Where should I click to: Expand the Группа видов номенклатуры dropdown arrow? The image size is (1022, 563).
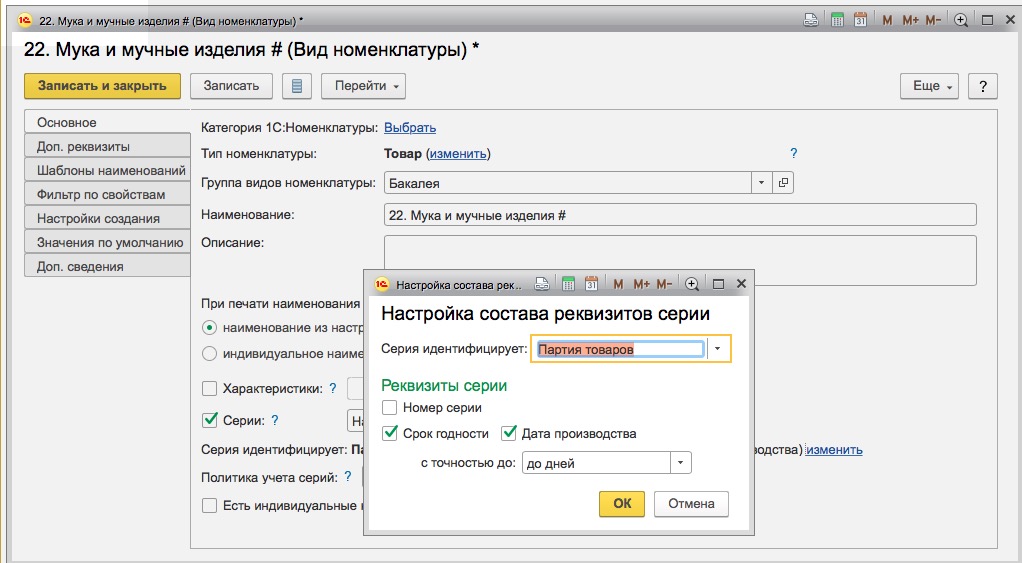coord(761,183)
